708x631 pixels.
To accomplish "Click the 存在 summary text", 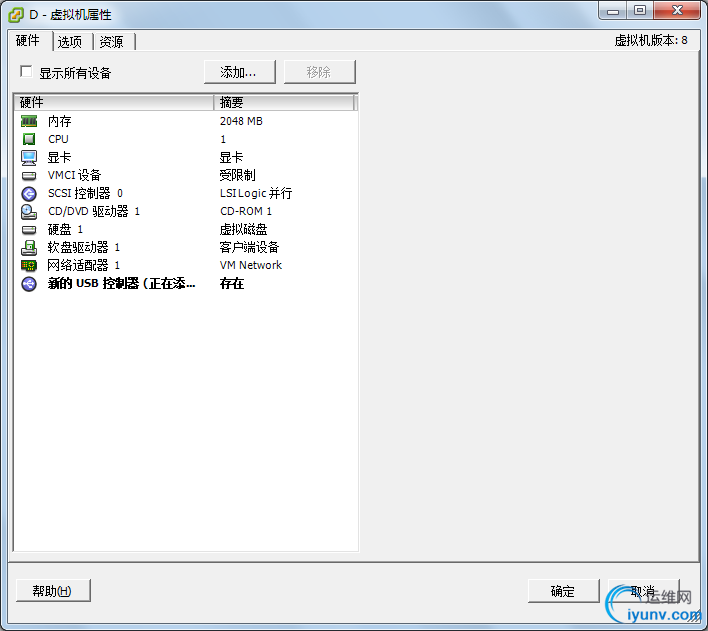I will tap(232, 284).
